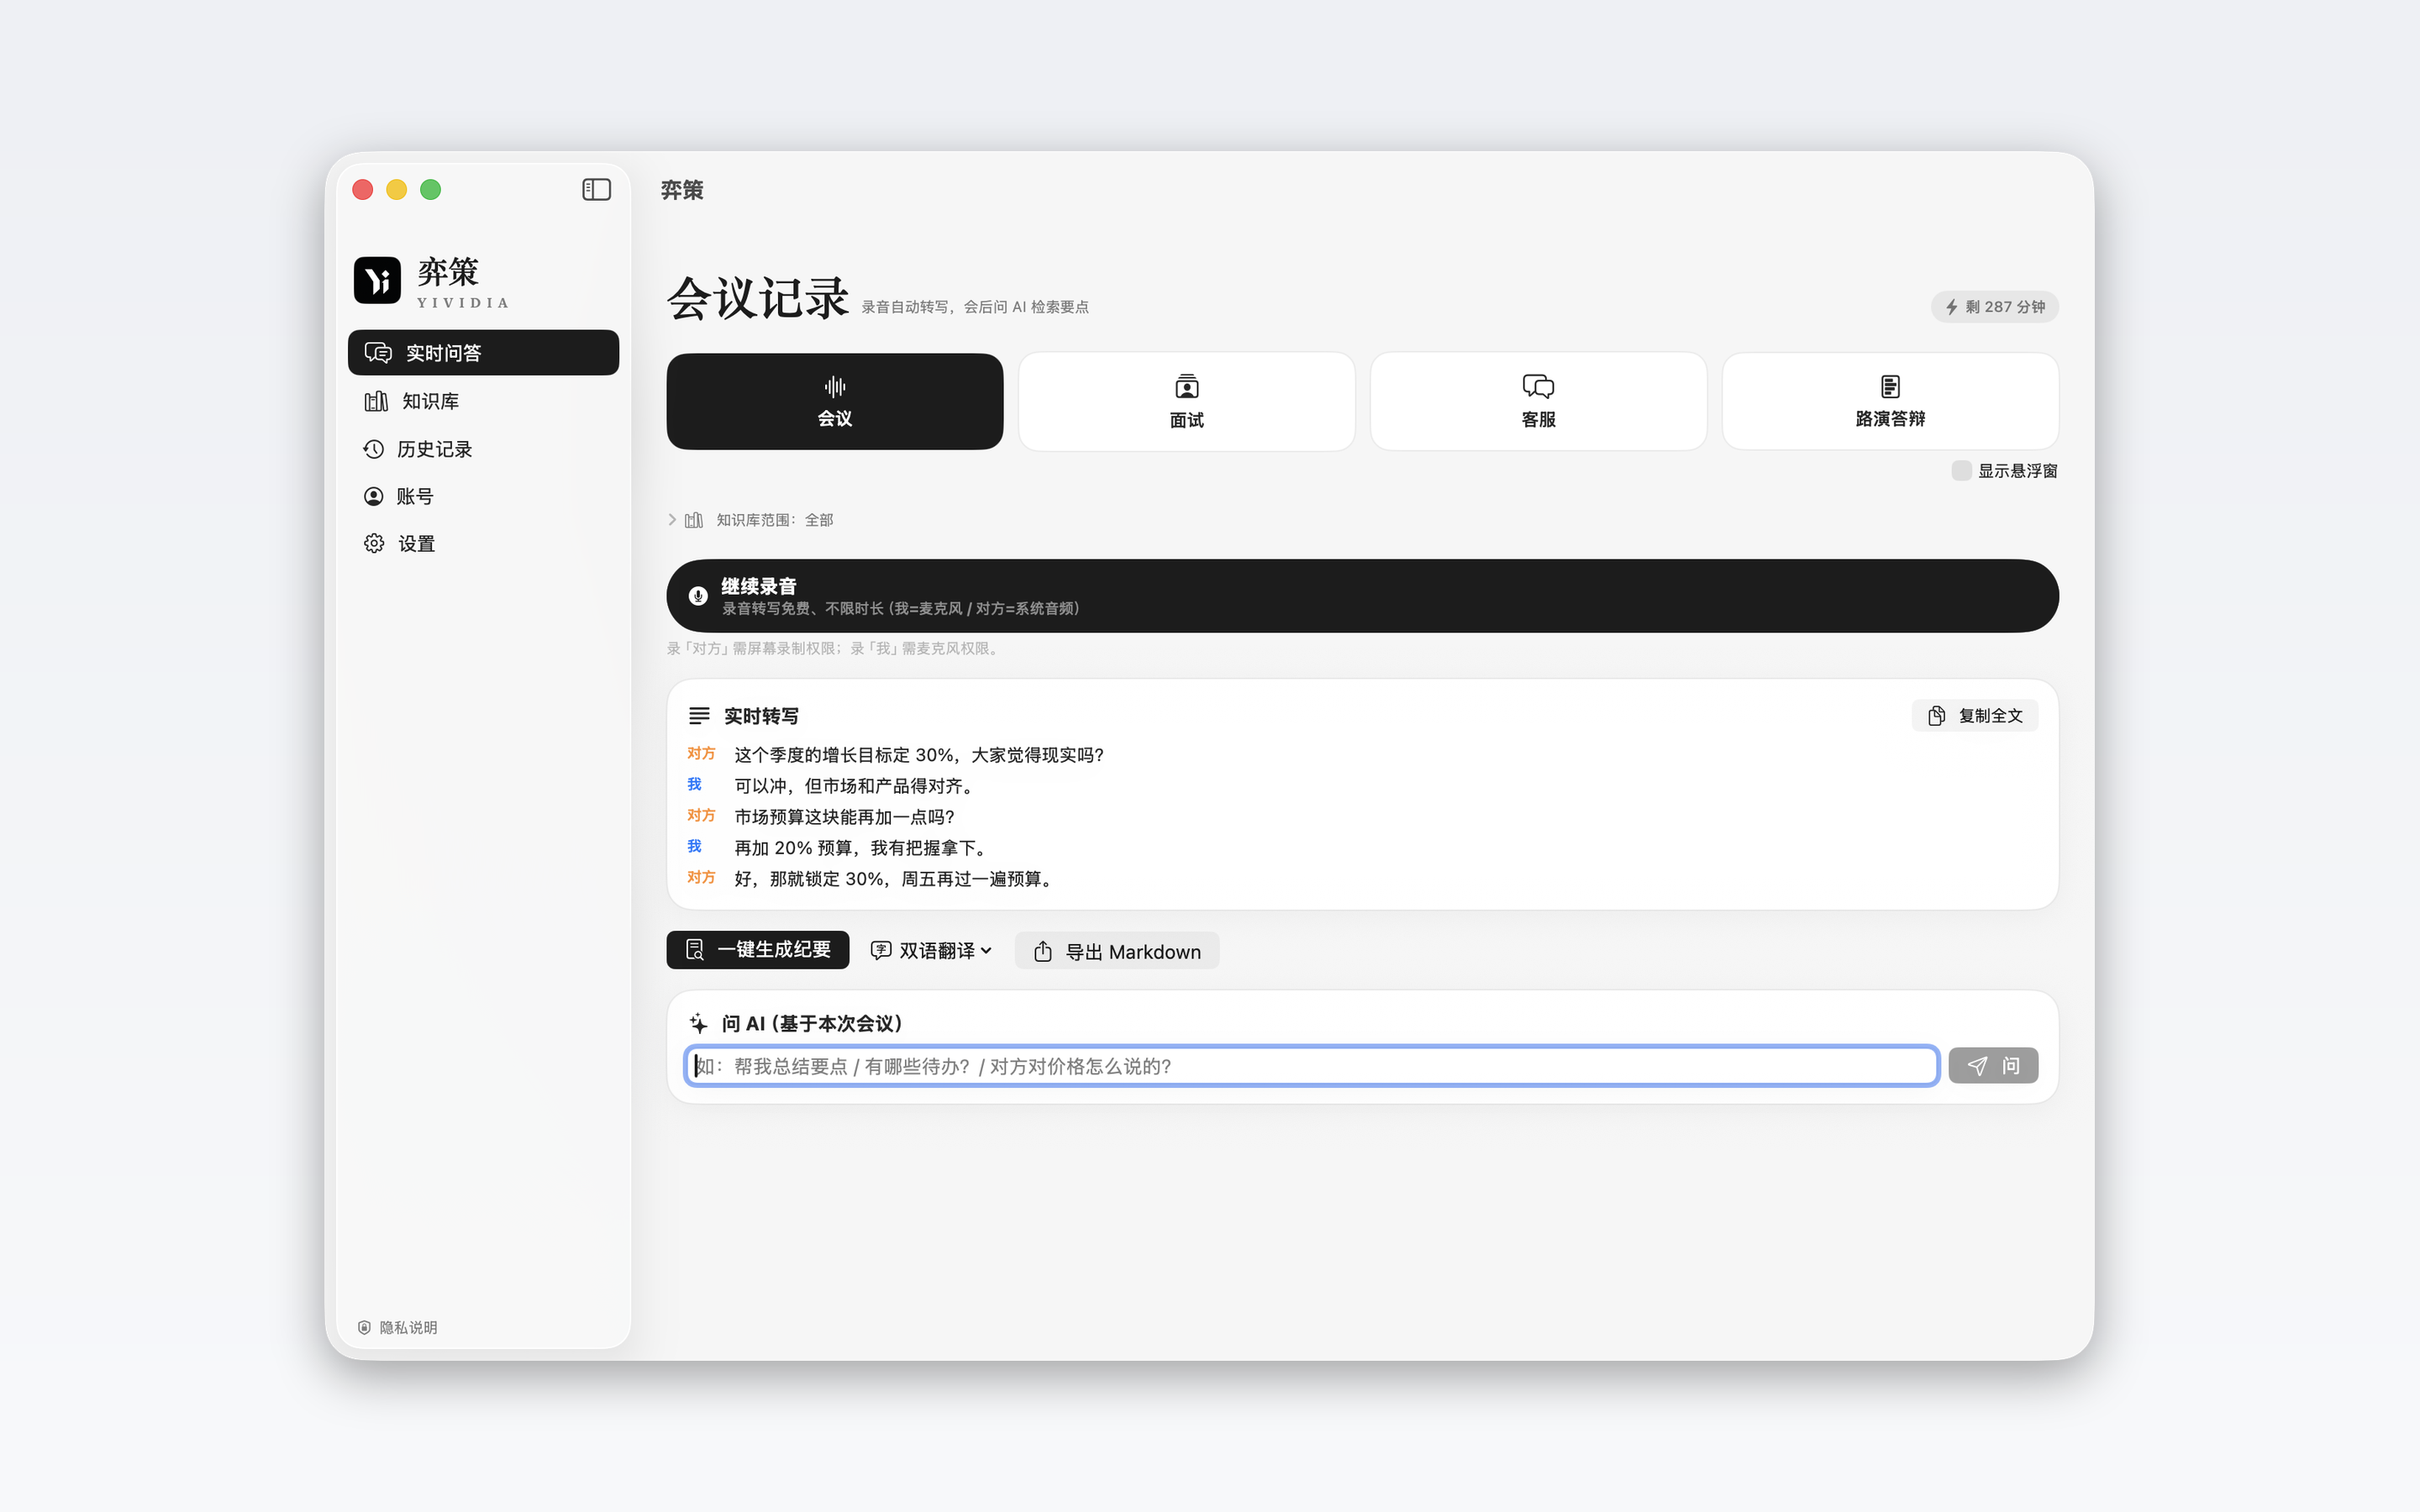Select the 面试 mode tab
Viewport: 2420px width, 1512px height.
1187,401
